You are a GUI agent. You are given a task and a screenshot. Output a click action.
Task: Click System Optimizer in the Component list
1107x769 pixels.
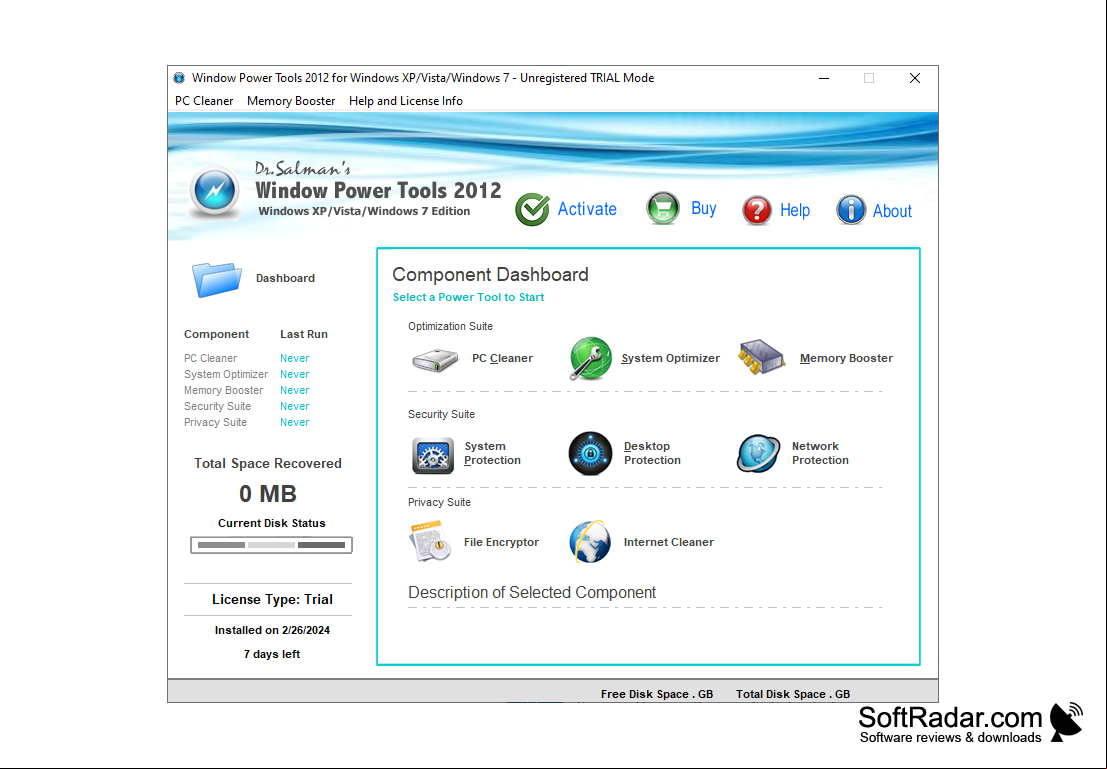[x=226, y=374]
